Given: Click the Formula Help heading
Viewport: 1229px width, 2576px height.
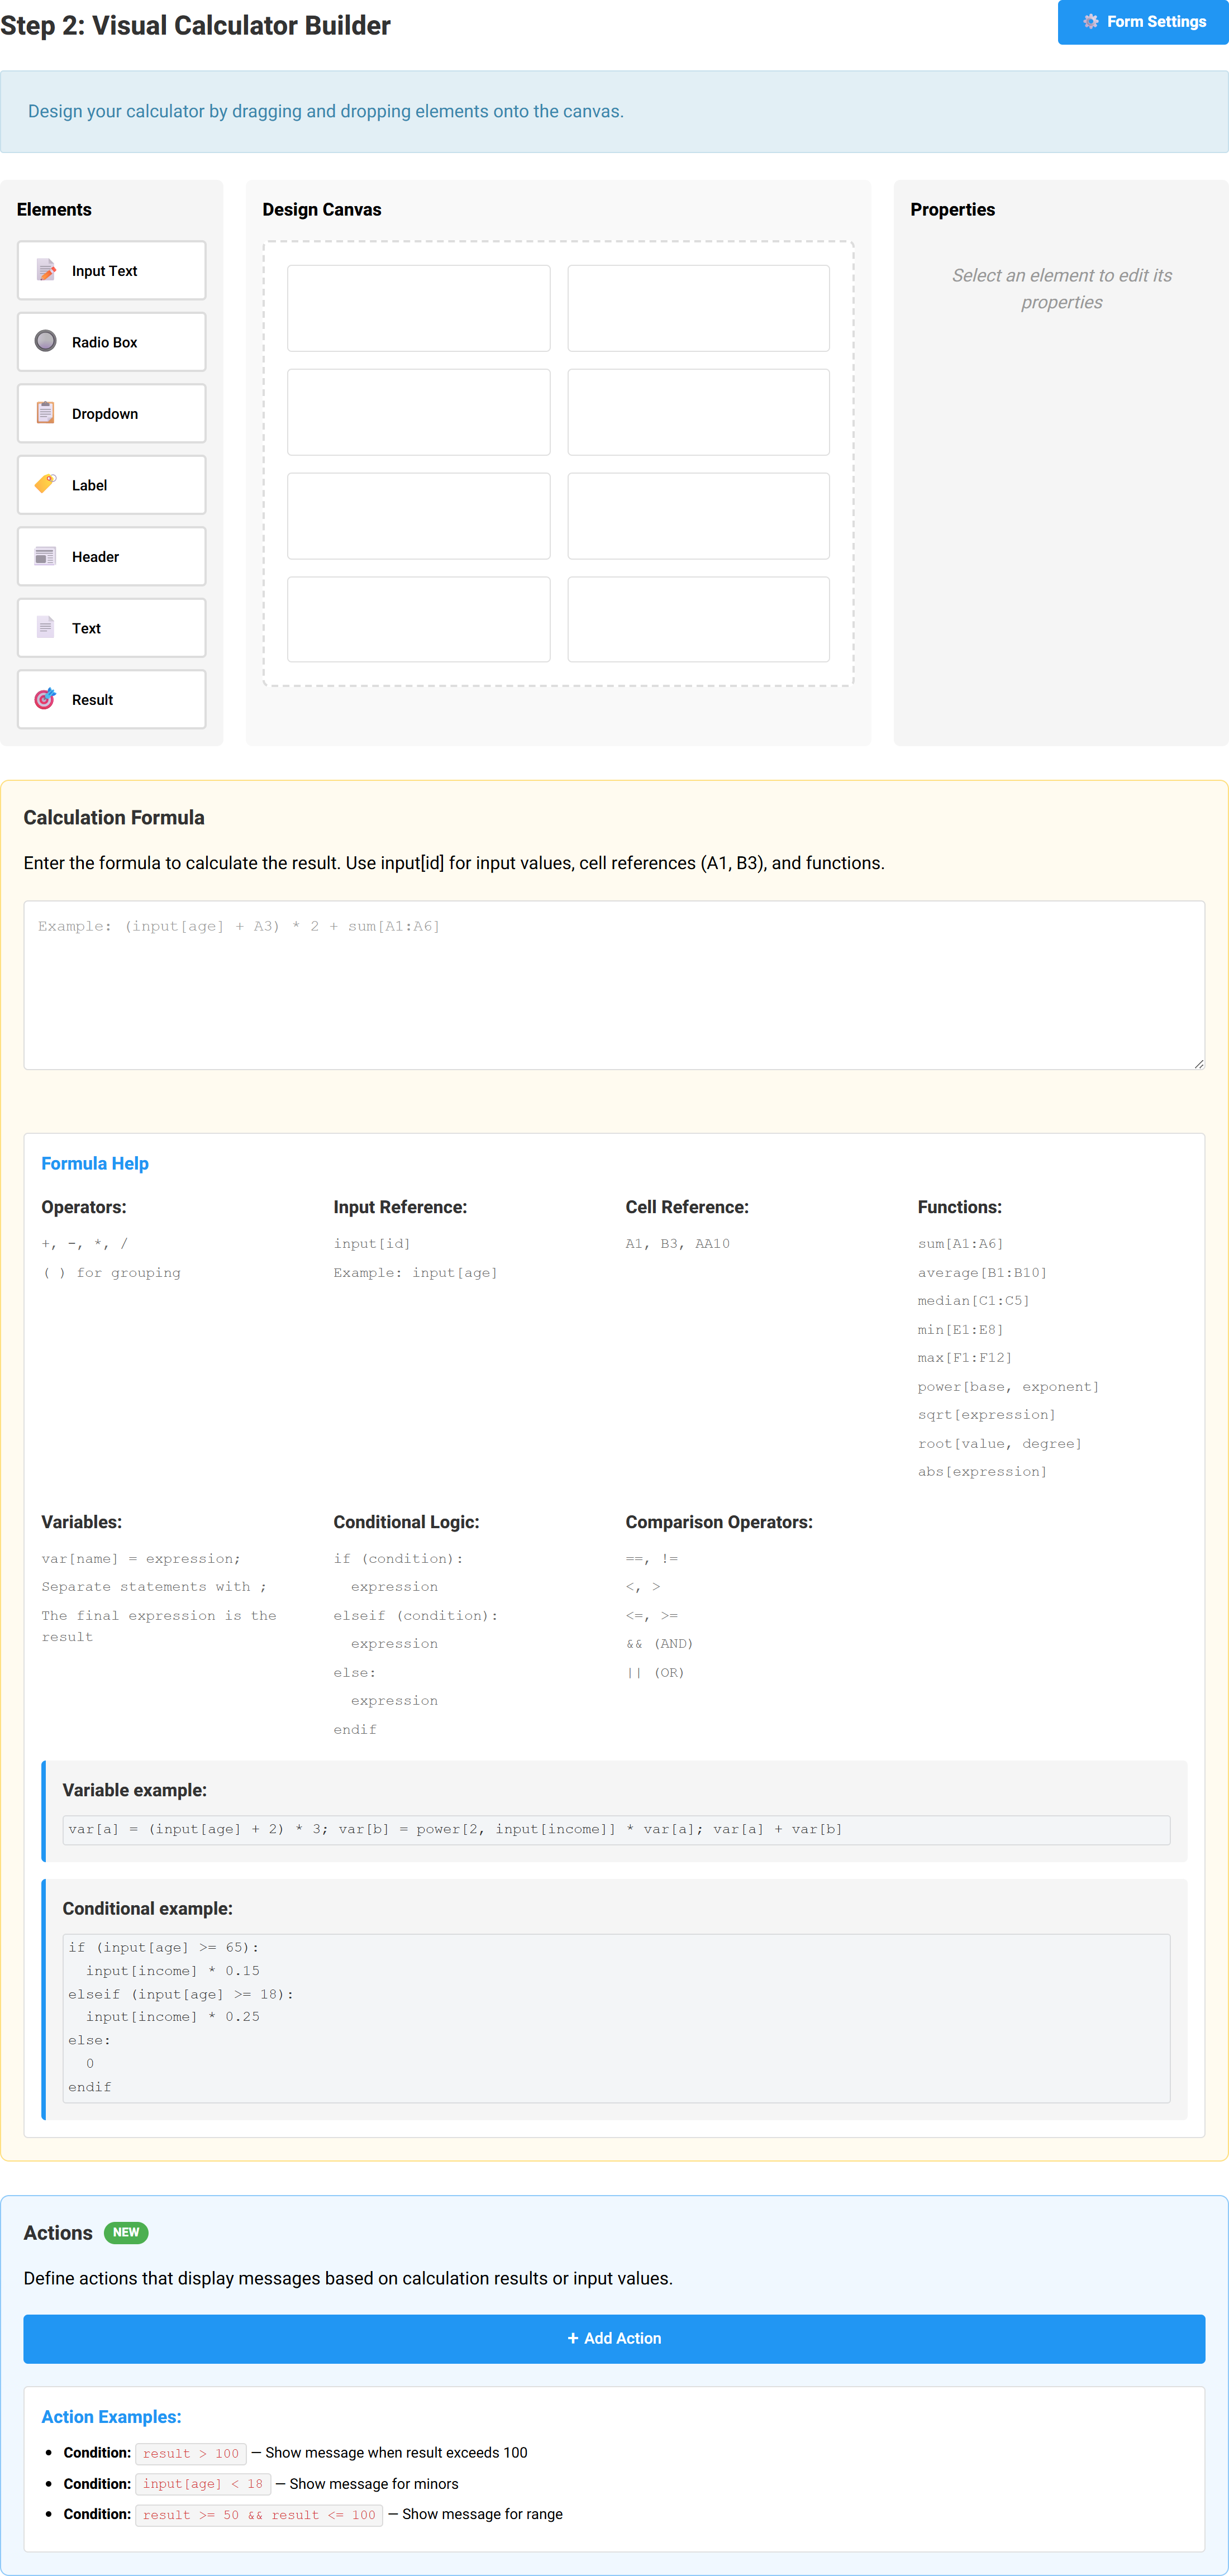Looking at the screenshot, I should click(x=95, y=1163).
